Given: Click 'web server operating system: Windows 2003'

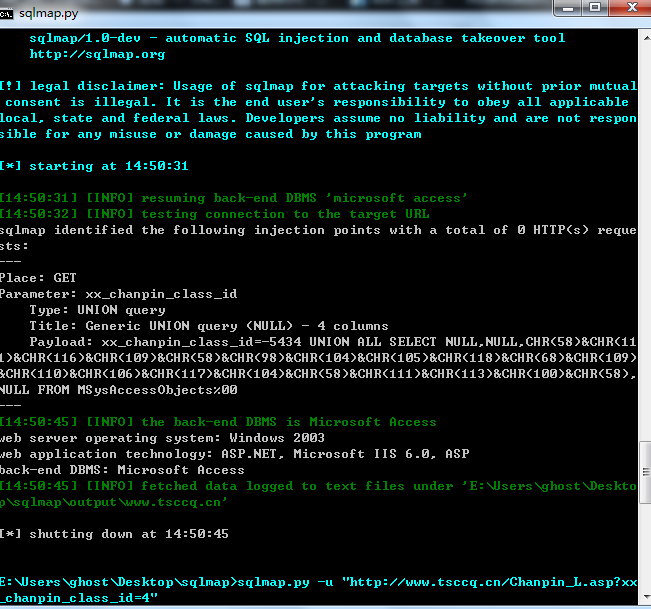Looking at the screenshot, I should 162,438.
